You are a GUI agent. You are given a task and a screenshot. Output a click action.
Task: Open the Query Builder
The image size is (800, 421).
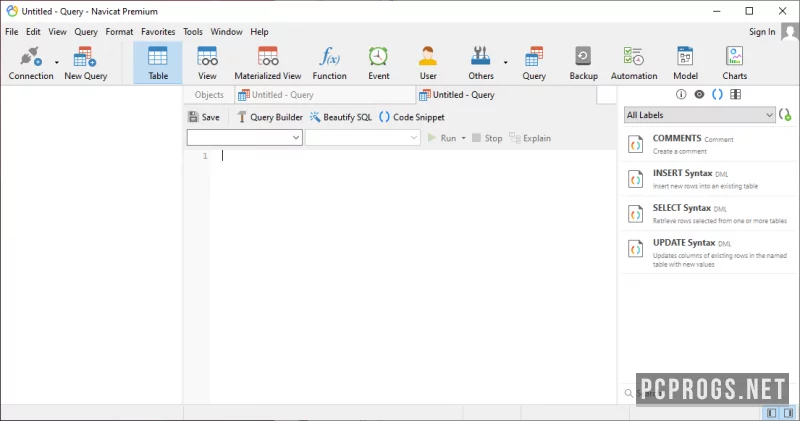pyautogui.click(x=270, y=117)
